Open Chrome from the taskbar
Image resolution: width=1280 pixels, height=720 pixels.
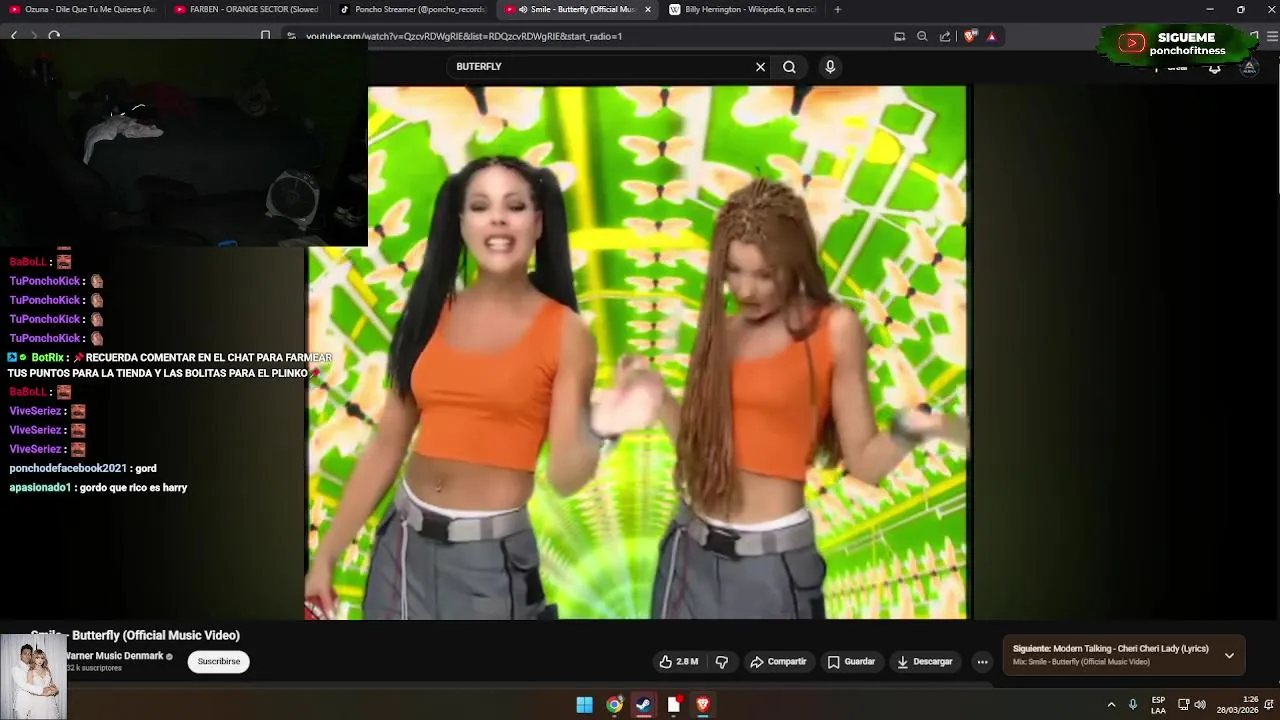point(614,705)
